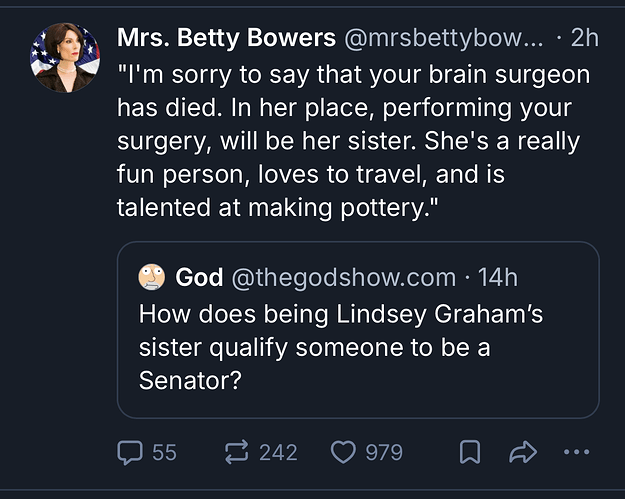Select the word Senator? in quoted text

[190, 381]
